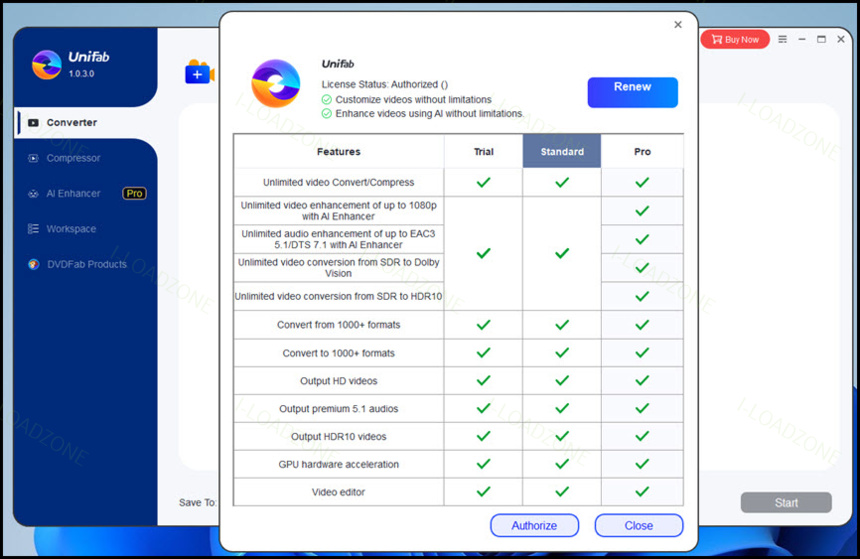Image resolution: width=860 pixels, height=559 pixels.
Task: Click the 1080p AI Enhancer feature row
Action: [x=338, y=211]
